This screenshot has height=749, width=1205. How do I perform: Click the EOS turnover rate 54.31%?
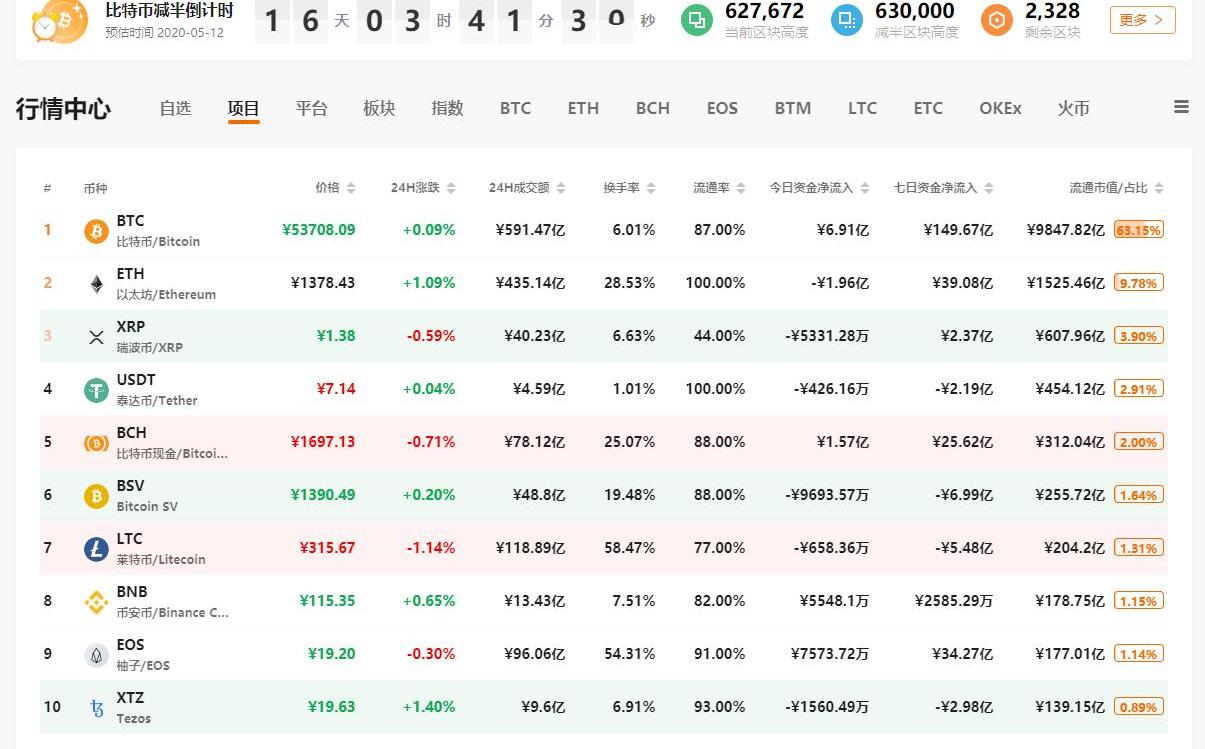click(x=630, y=654)
